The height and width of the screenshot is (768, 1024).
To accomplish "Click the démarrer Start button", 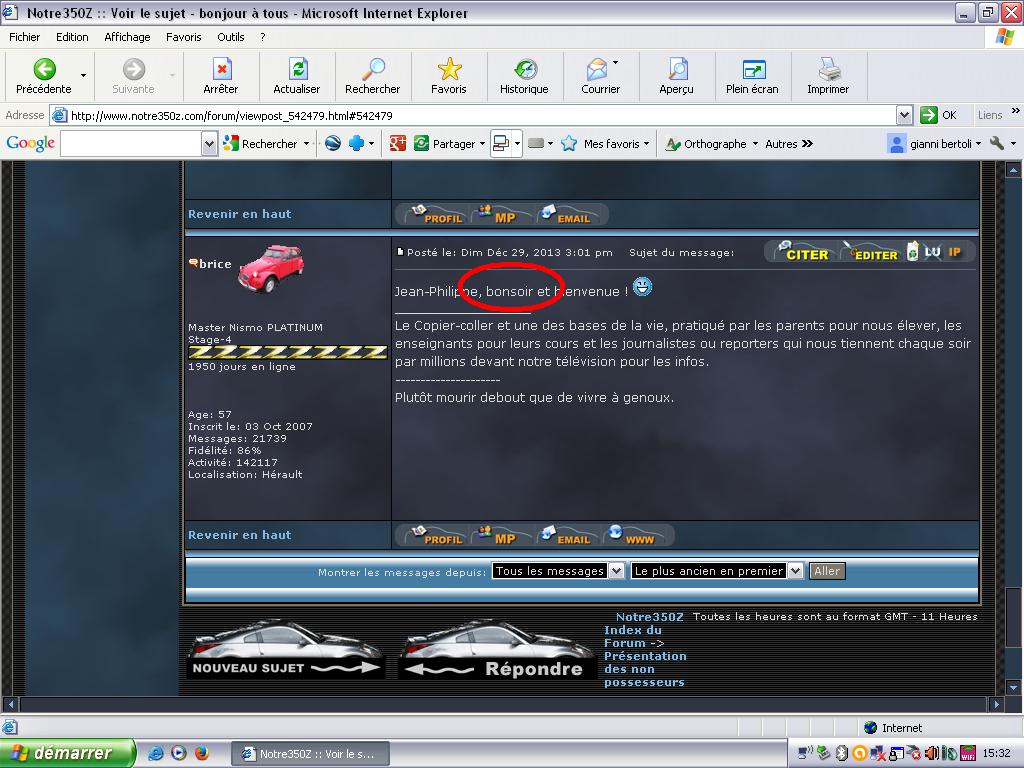I will tap(67, 753).
